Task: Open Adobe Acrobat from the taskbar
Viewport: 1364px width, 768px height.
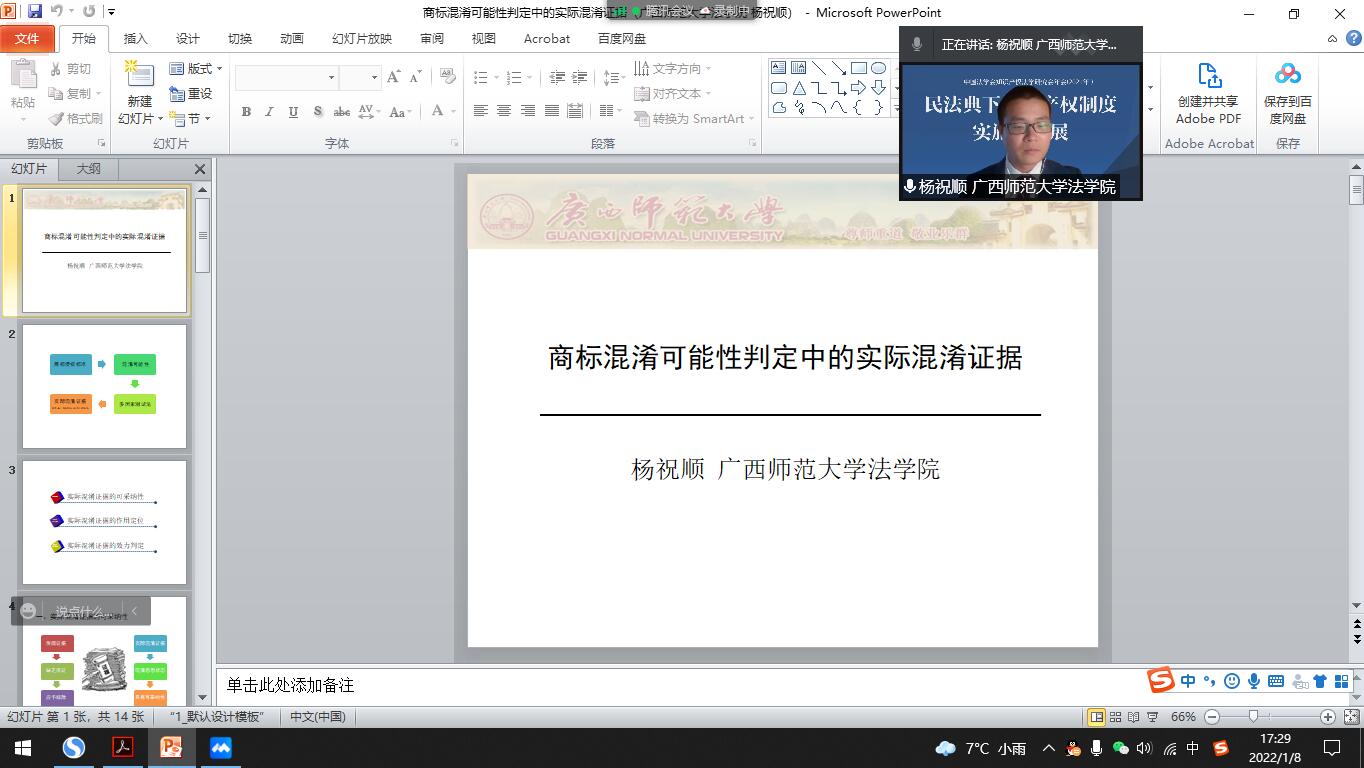Action: pyautogui.click(x=123, y=747)
